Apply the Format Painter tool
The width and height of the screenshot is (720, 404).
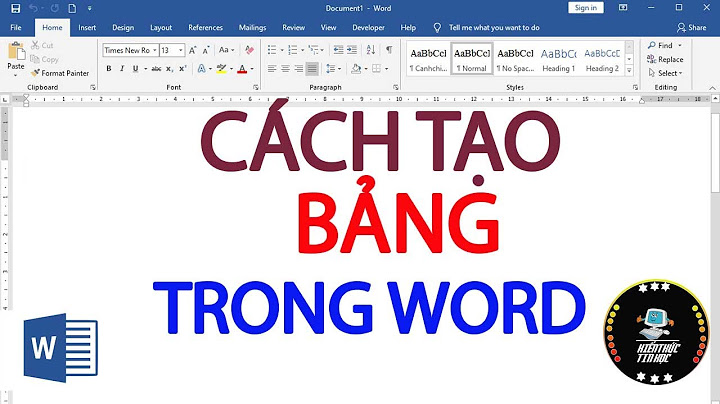coord(60,73)
